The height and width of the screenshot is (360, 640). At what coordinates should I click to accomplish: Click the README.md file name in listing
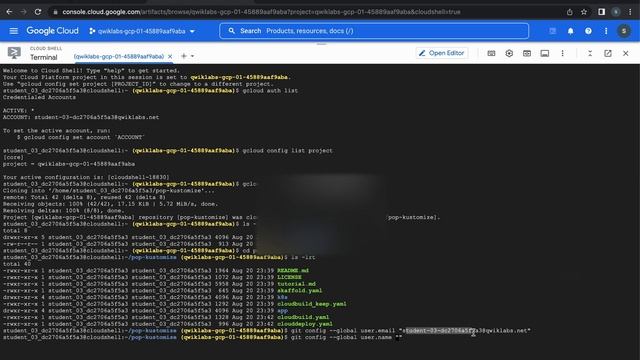293,271
